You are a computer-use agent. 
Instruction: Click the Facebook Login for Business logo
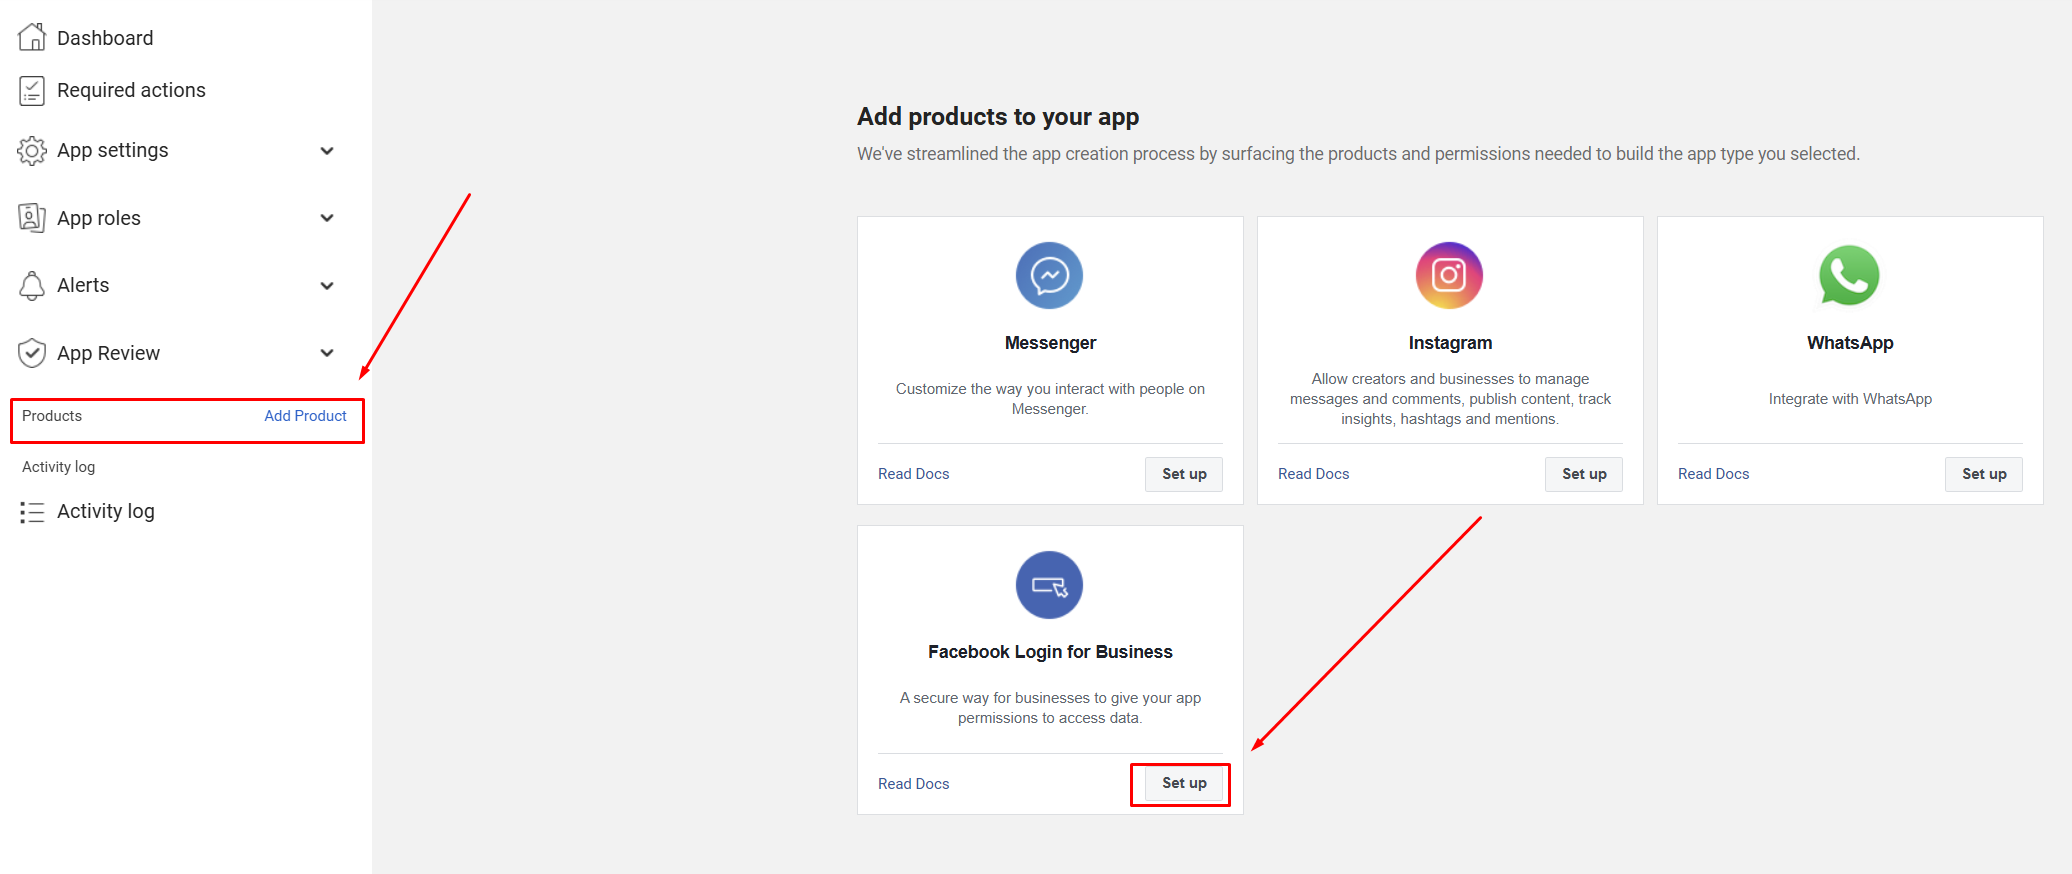(1049, 585)
